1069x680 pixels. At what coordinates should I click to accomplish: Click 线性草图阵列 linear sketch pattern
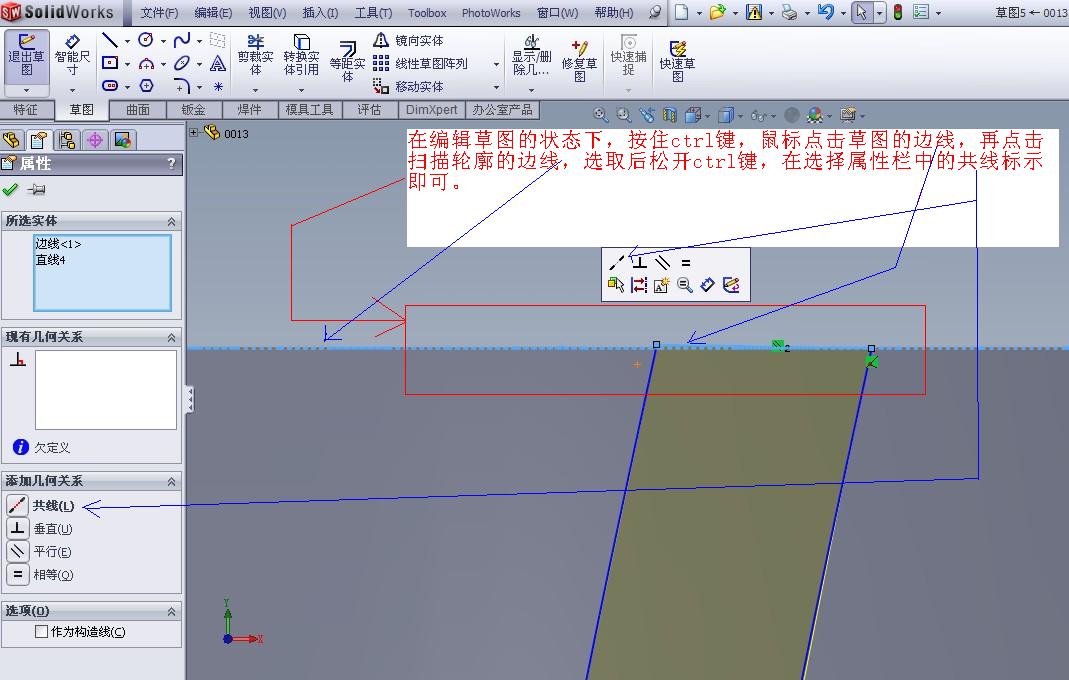coord(421,63)
